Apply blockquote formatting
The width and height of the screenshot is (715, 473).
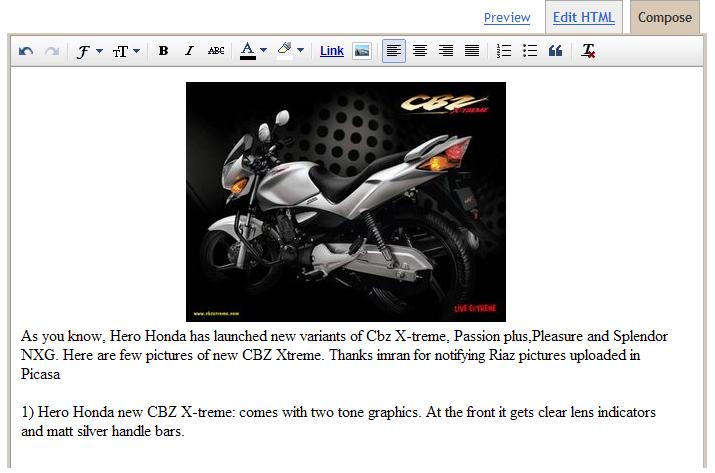click(x=555, y=51)
